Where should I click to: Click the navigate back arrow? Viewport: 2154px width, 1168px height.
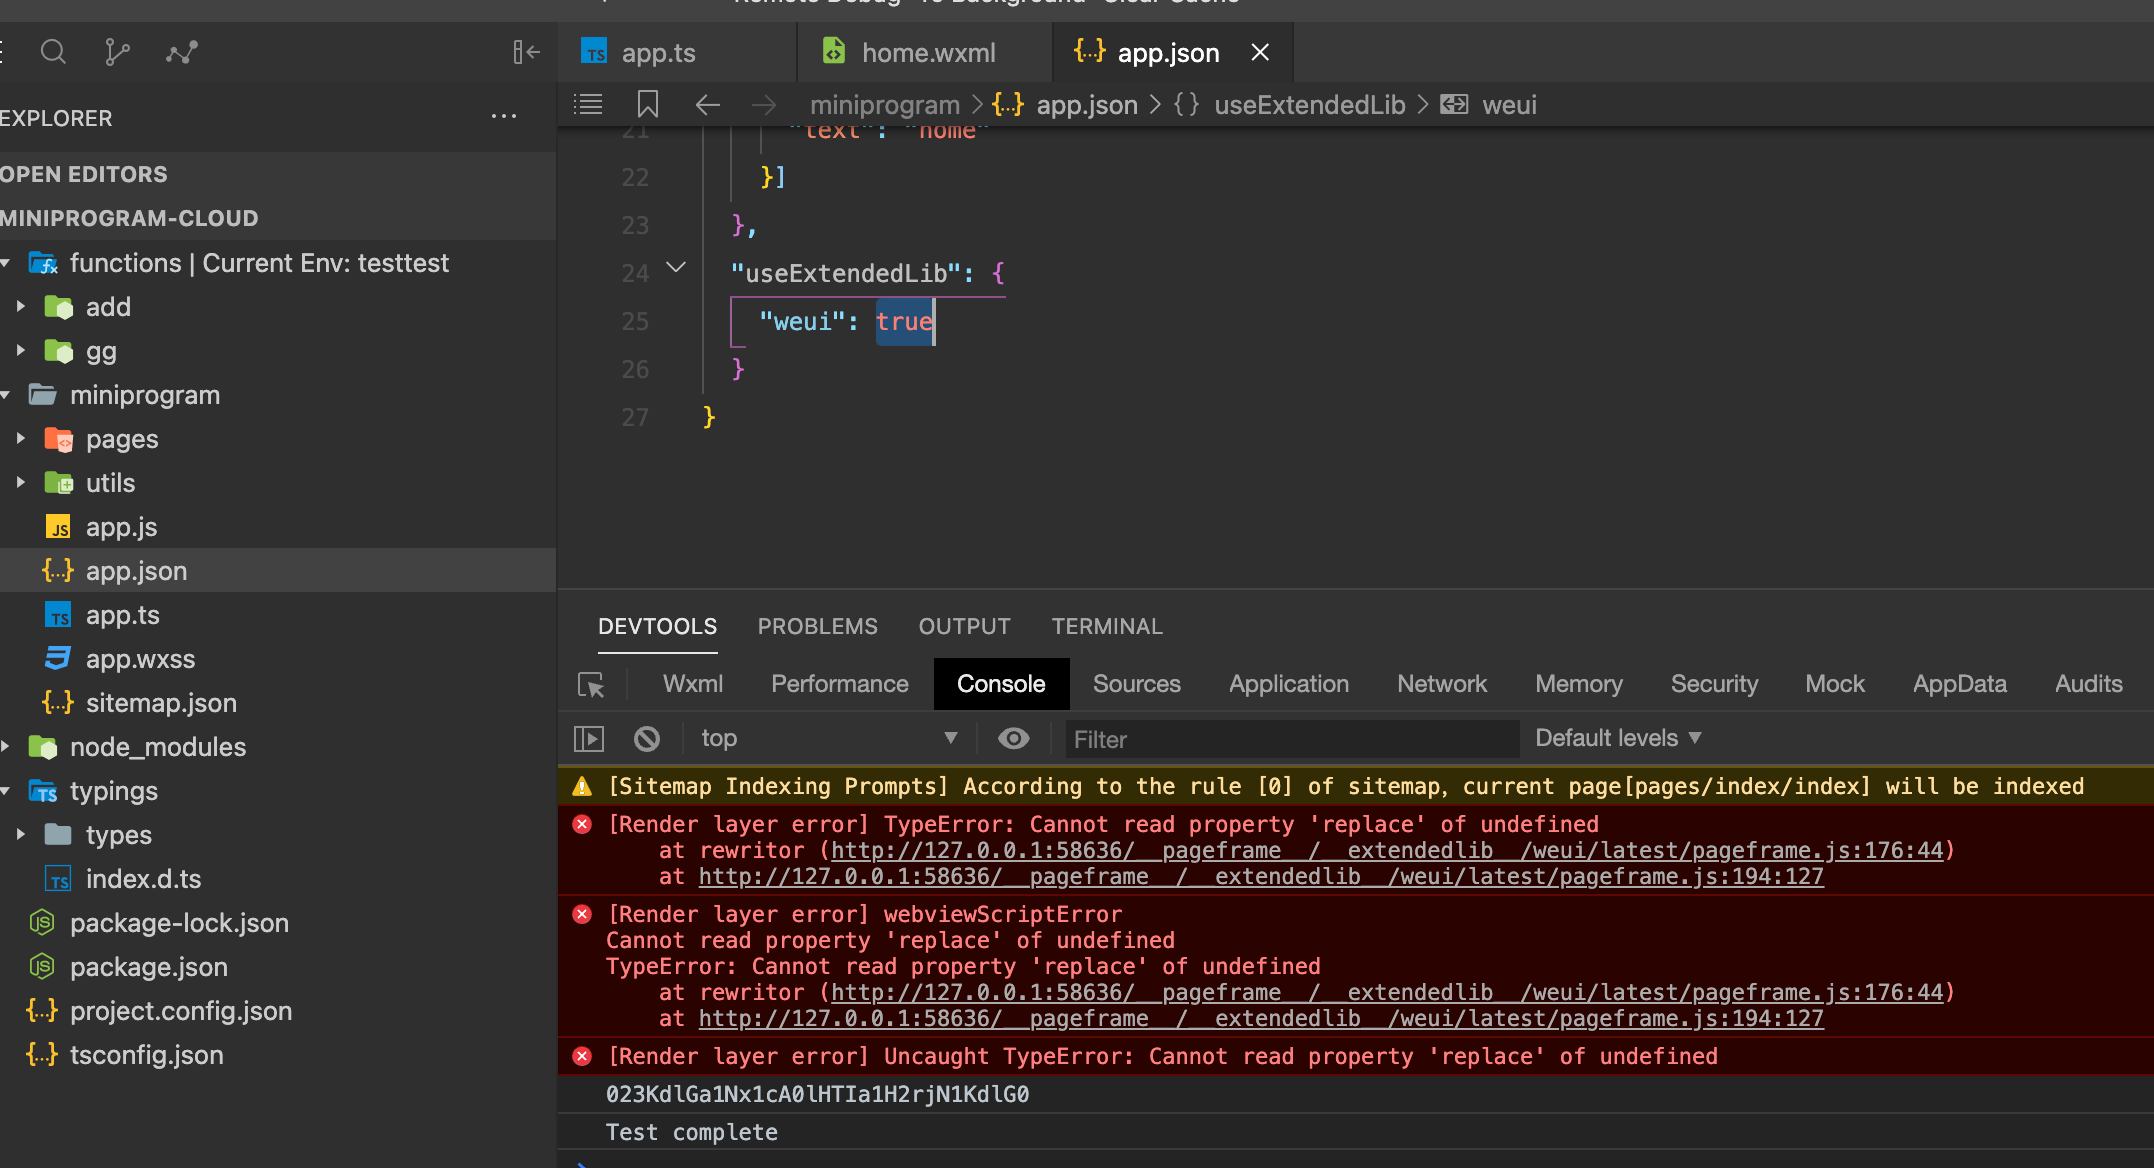707,104
